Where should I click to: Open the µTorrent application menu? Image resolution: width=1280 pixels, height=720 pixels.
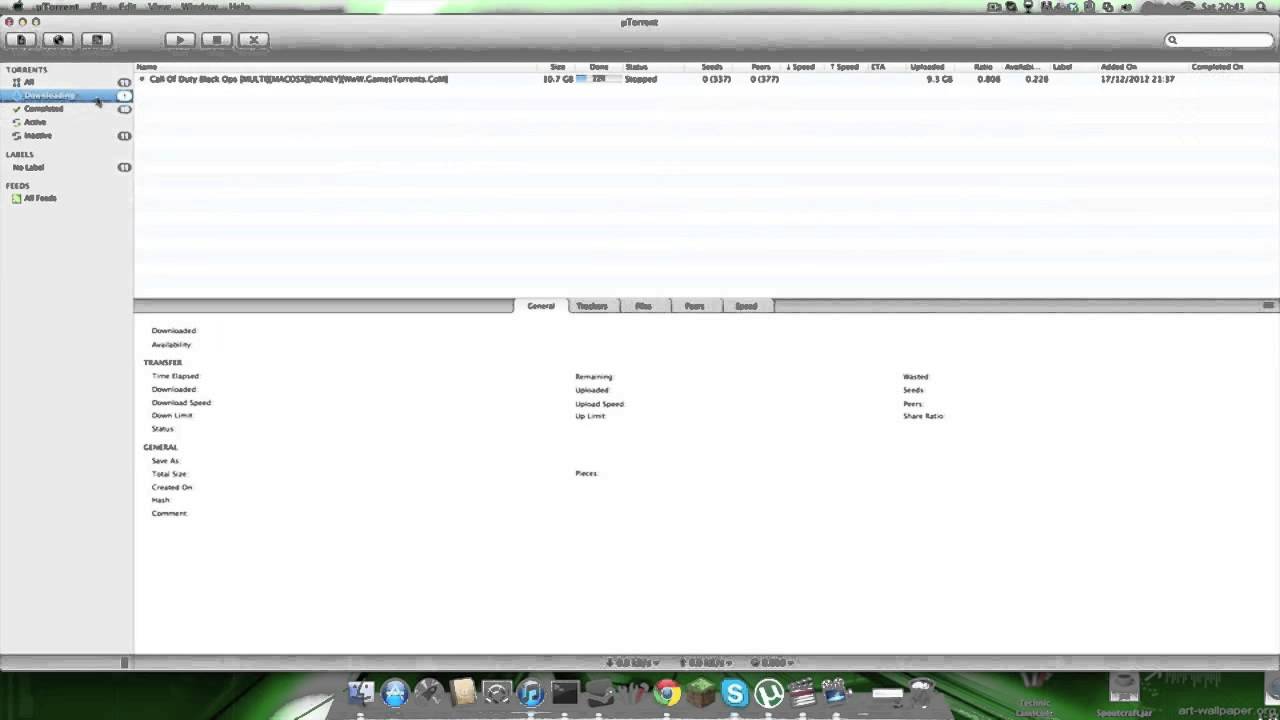[58, 7]
